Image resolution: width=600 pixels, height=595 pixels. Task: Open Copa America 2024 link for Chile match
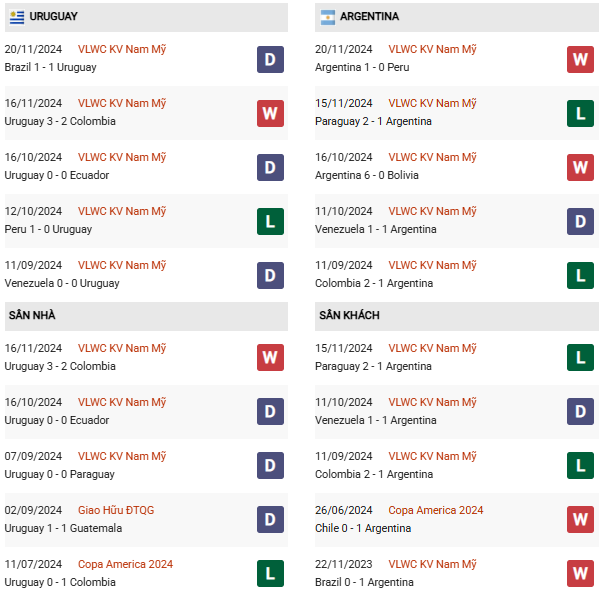tap(435, 510)
